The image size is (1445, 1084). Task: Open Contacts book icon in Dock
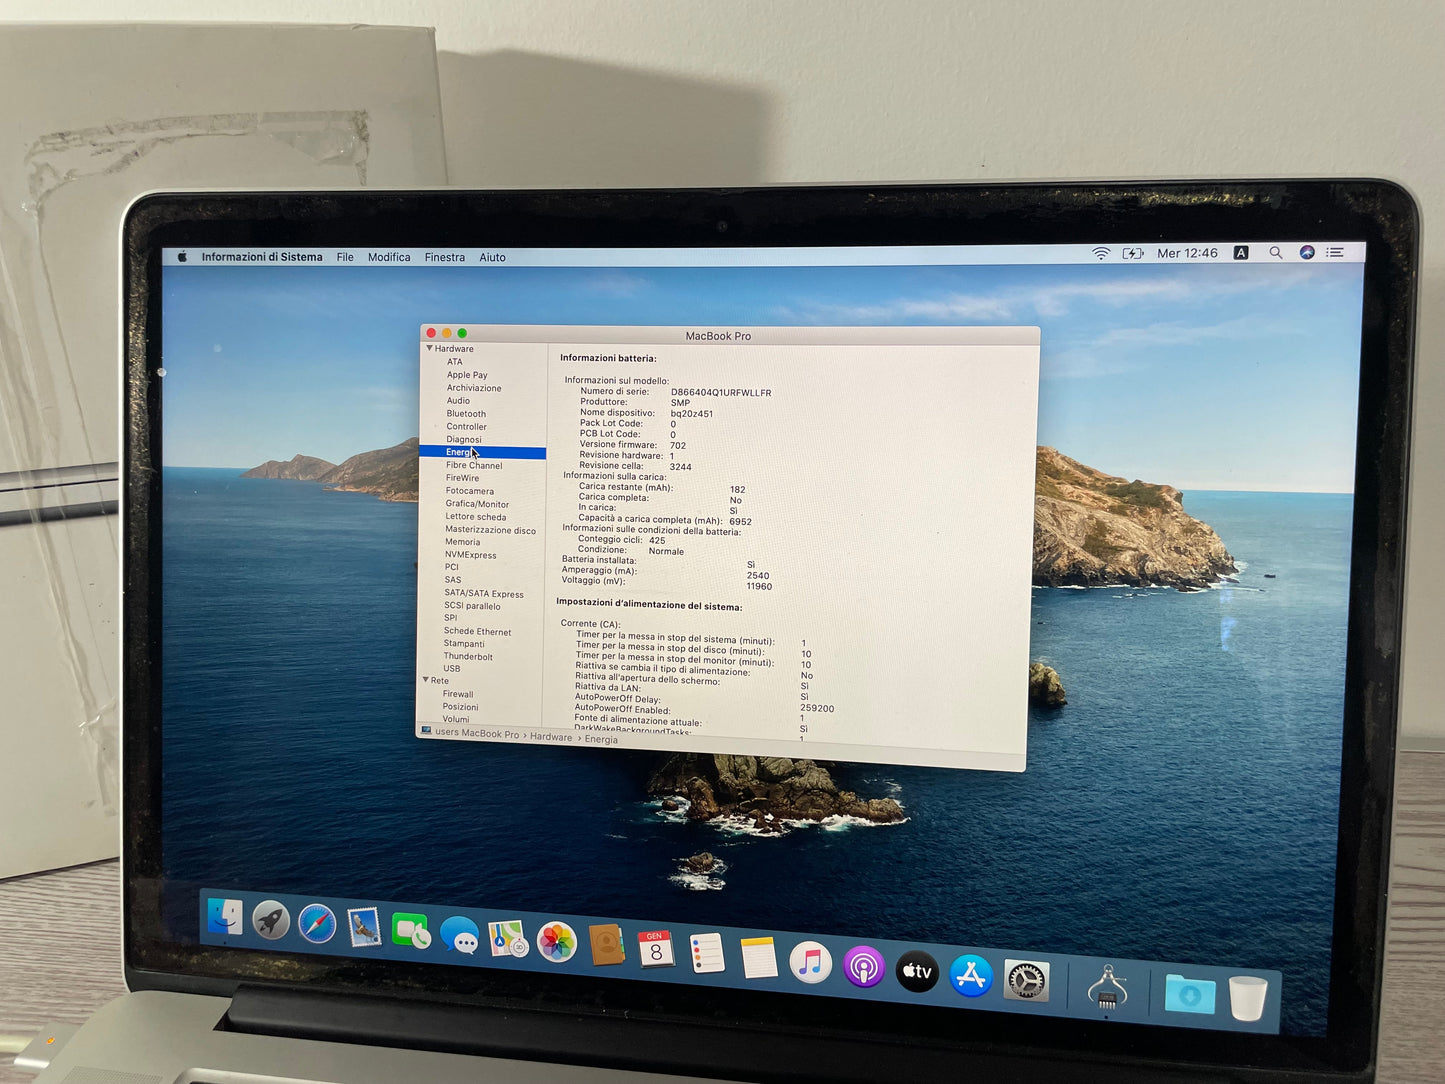pos(606,945)
